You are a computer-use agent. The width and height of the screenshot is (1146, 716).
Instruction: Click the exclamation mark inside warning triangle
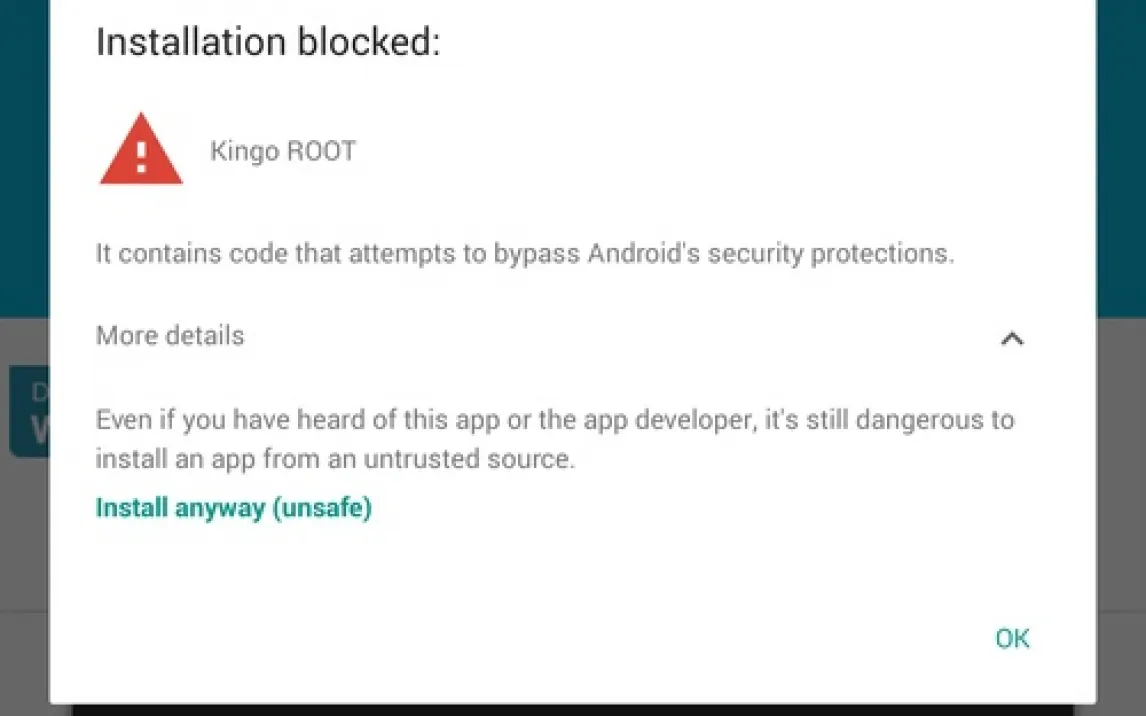(141, 156)
